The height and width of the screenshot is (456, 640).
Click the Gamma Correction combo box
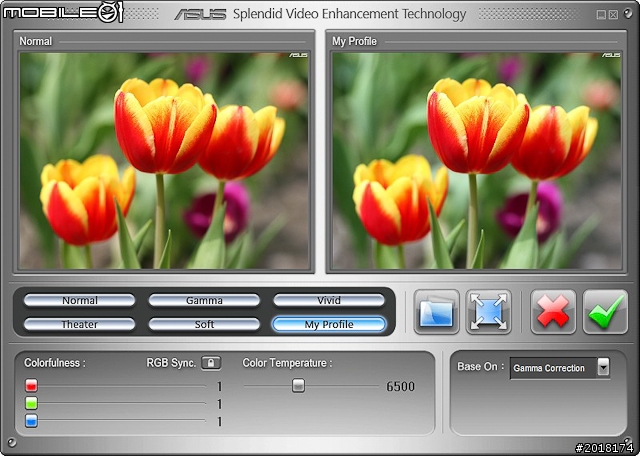(560, 368)
